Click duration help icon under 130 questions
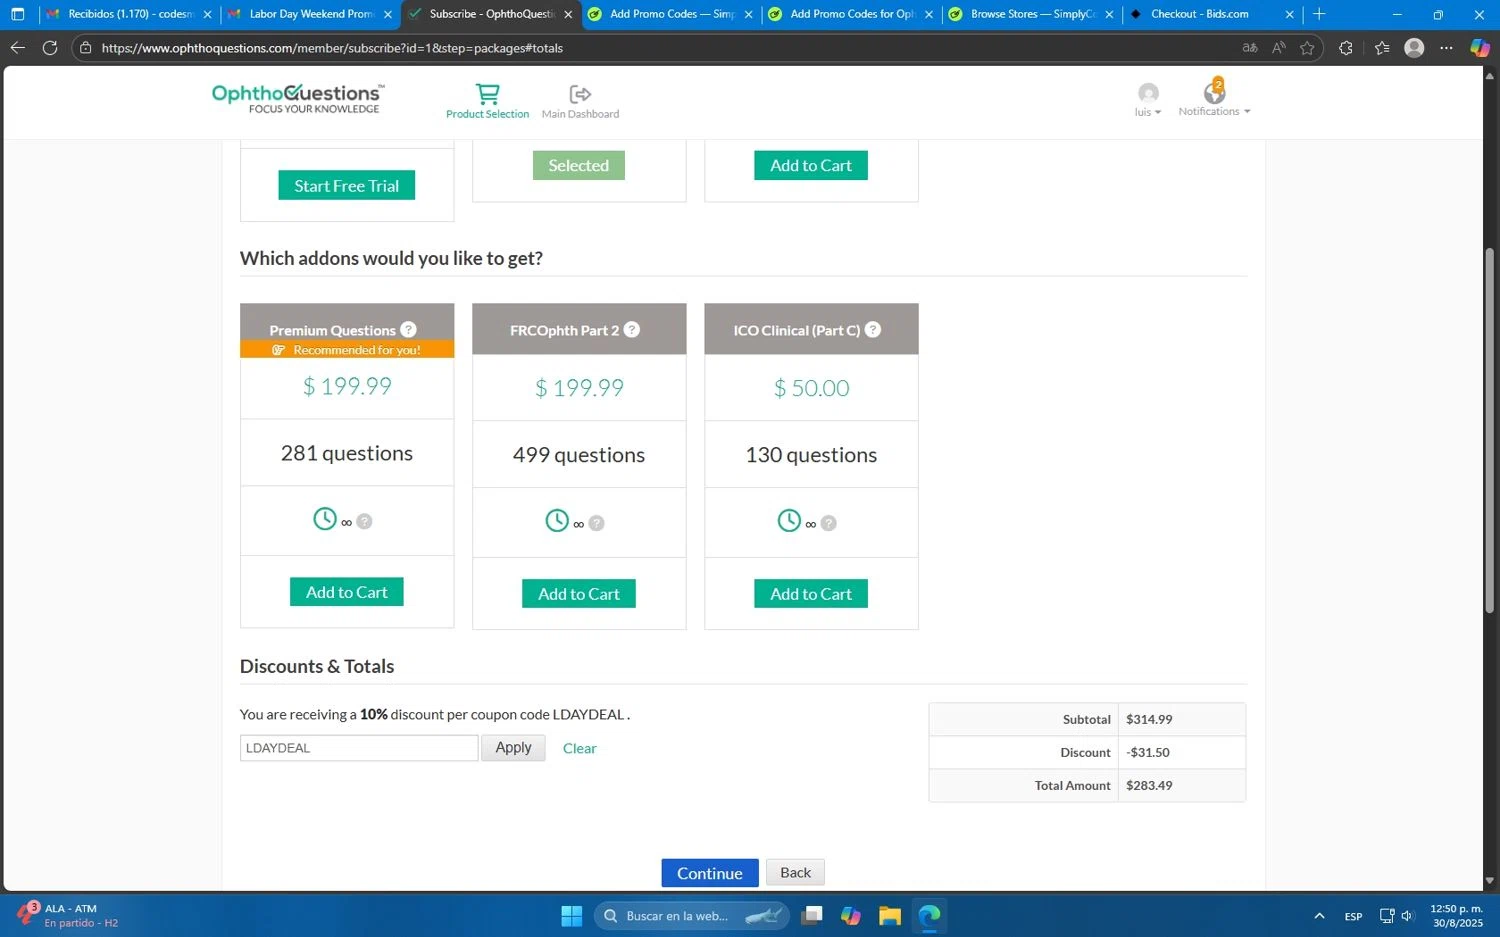This screenshot has height=937, width=1500. coord(829,523)
